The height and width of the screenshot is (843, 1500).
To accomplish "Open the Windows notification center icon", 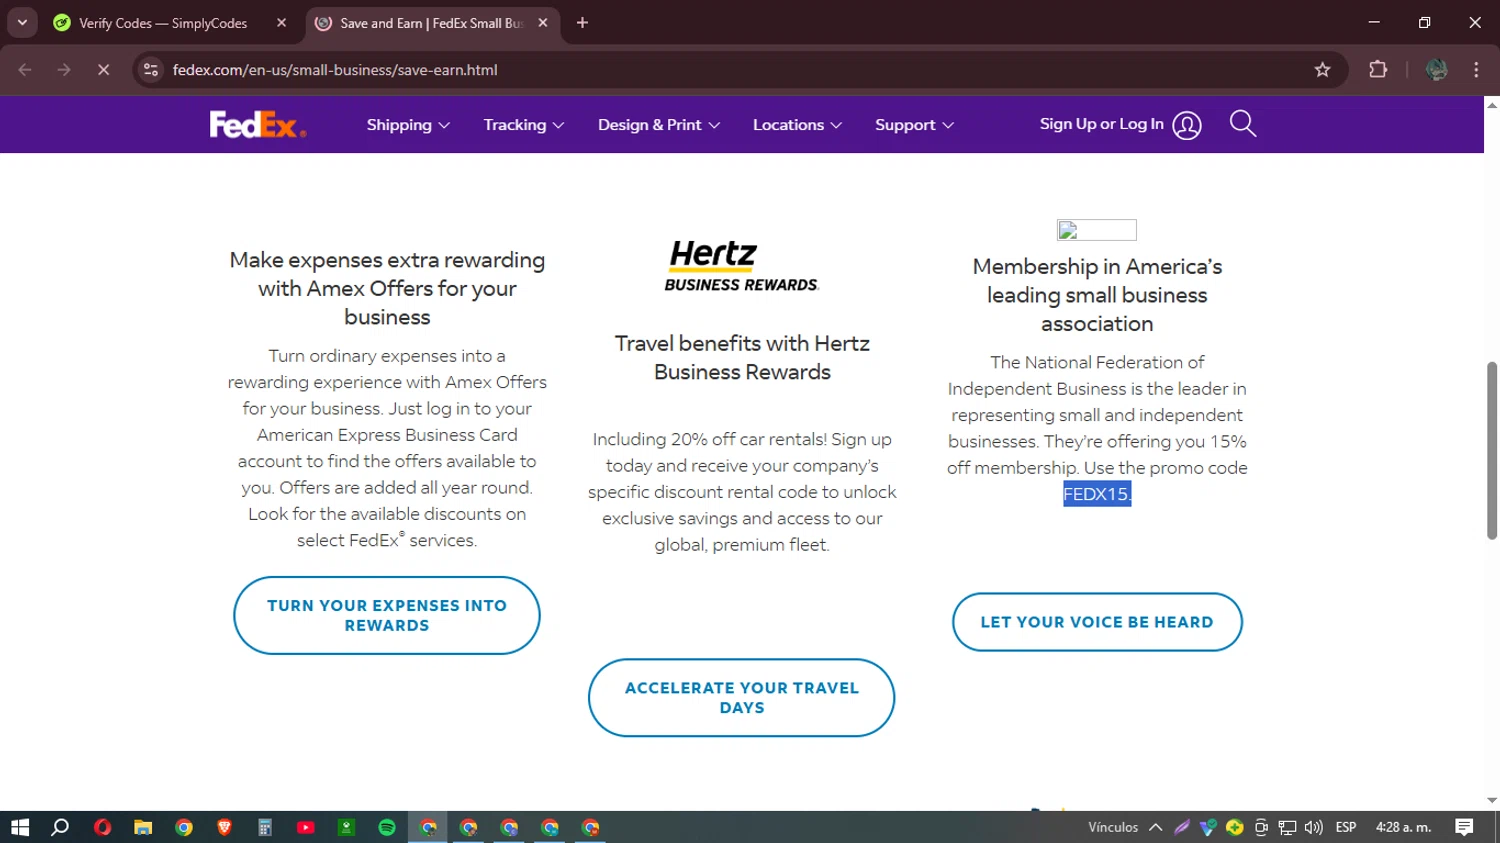I will 1464,827.
